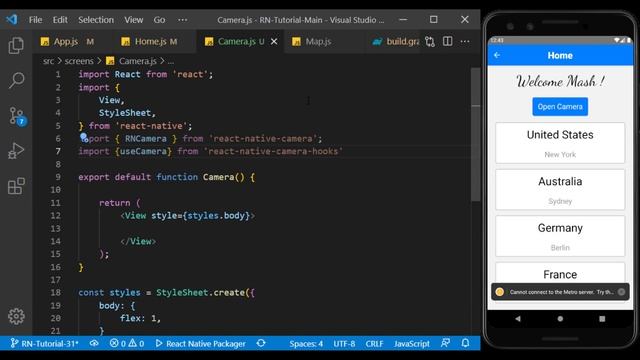Open the Search view in activity bar
The image size is (640, 360).
pos(16,80)
